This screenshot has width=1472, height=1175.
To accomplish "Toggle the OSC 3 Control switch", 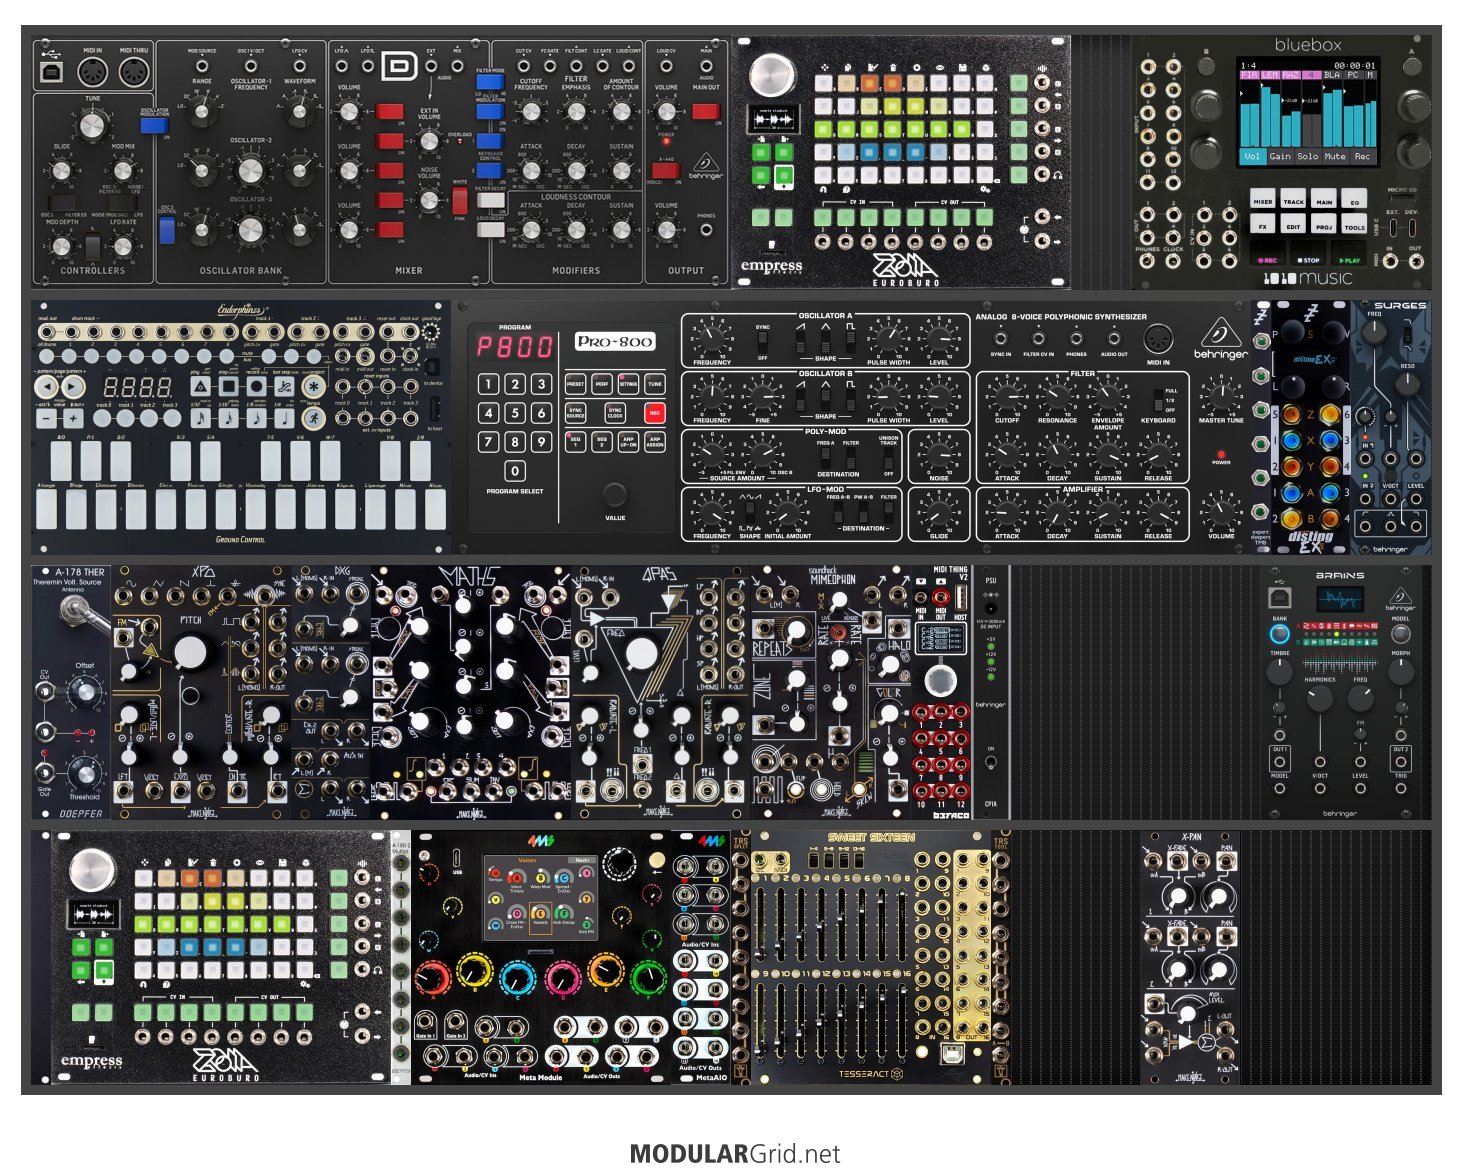I will click(x=167, y=231).
